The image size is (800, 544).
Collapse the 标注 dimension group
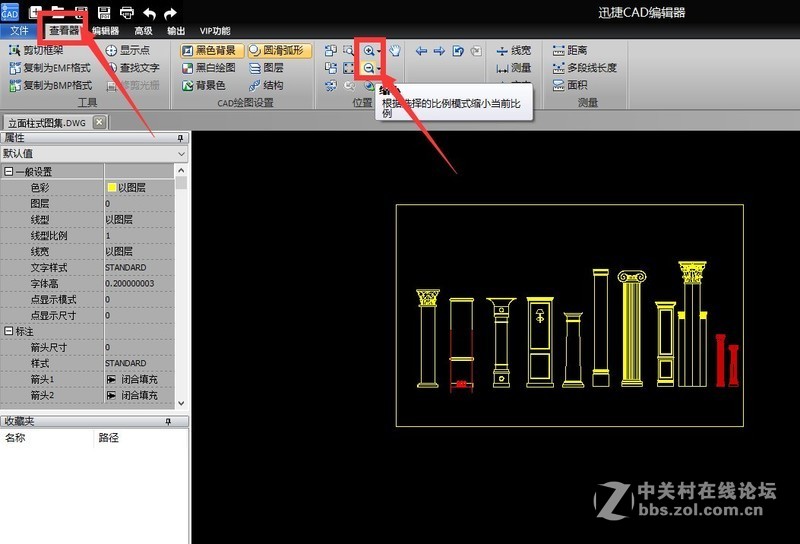[x=9, y=331]
